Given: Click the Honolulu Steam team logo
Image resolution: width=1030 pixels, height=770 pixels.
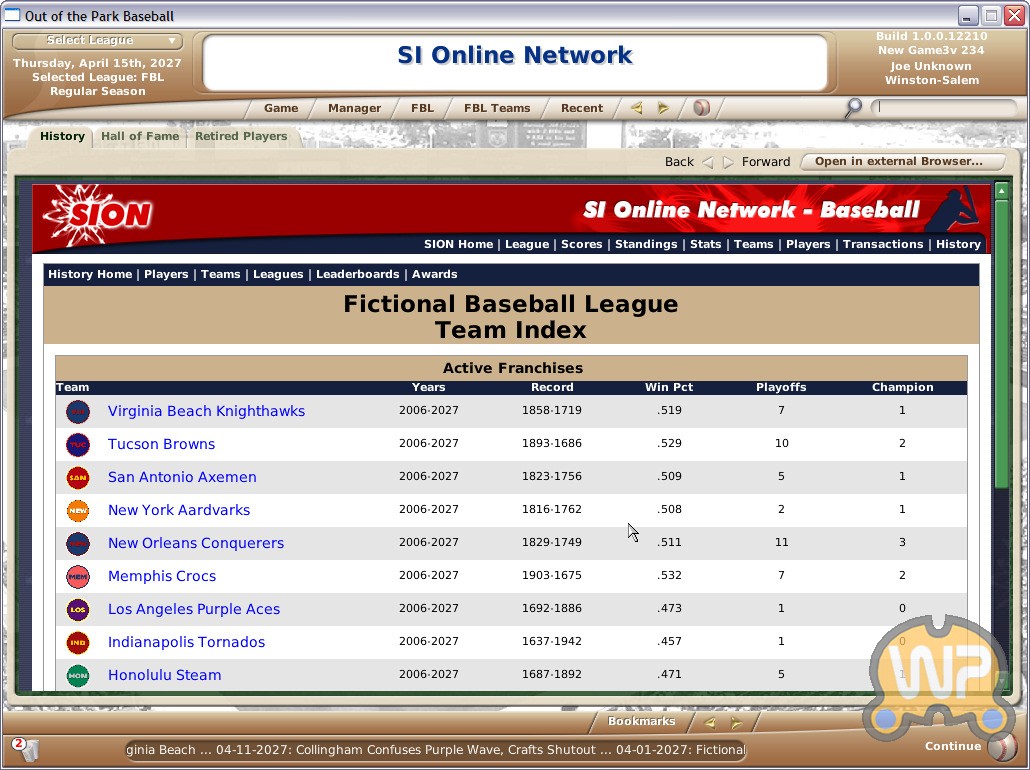Looking at the screenshot, I should [78, 675].
